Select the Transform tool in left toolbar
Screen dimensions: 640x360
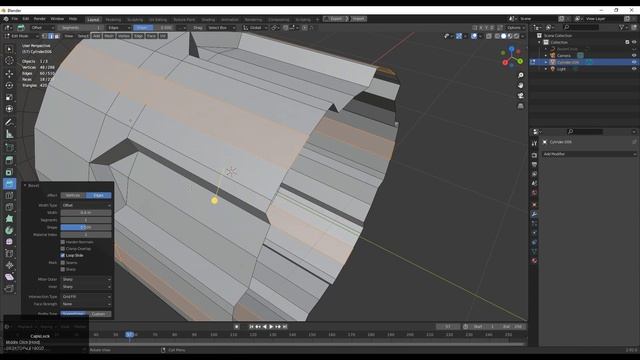9,109
